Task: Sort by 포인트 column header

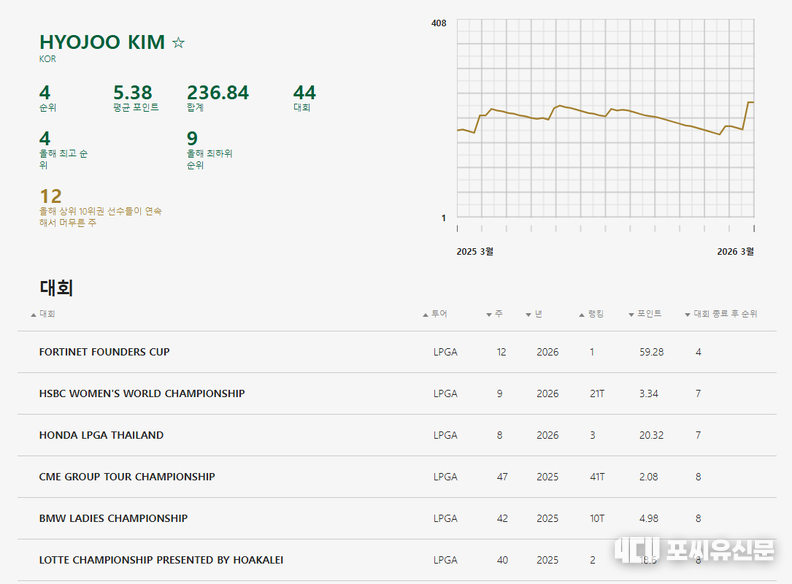Action: click(645, 314)
